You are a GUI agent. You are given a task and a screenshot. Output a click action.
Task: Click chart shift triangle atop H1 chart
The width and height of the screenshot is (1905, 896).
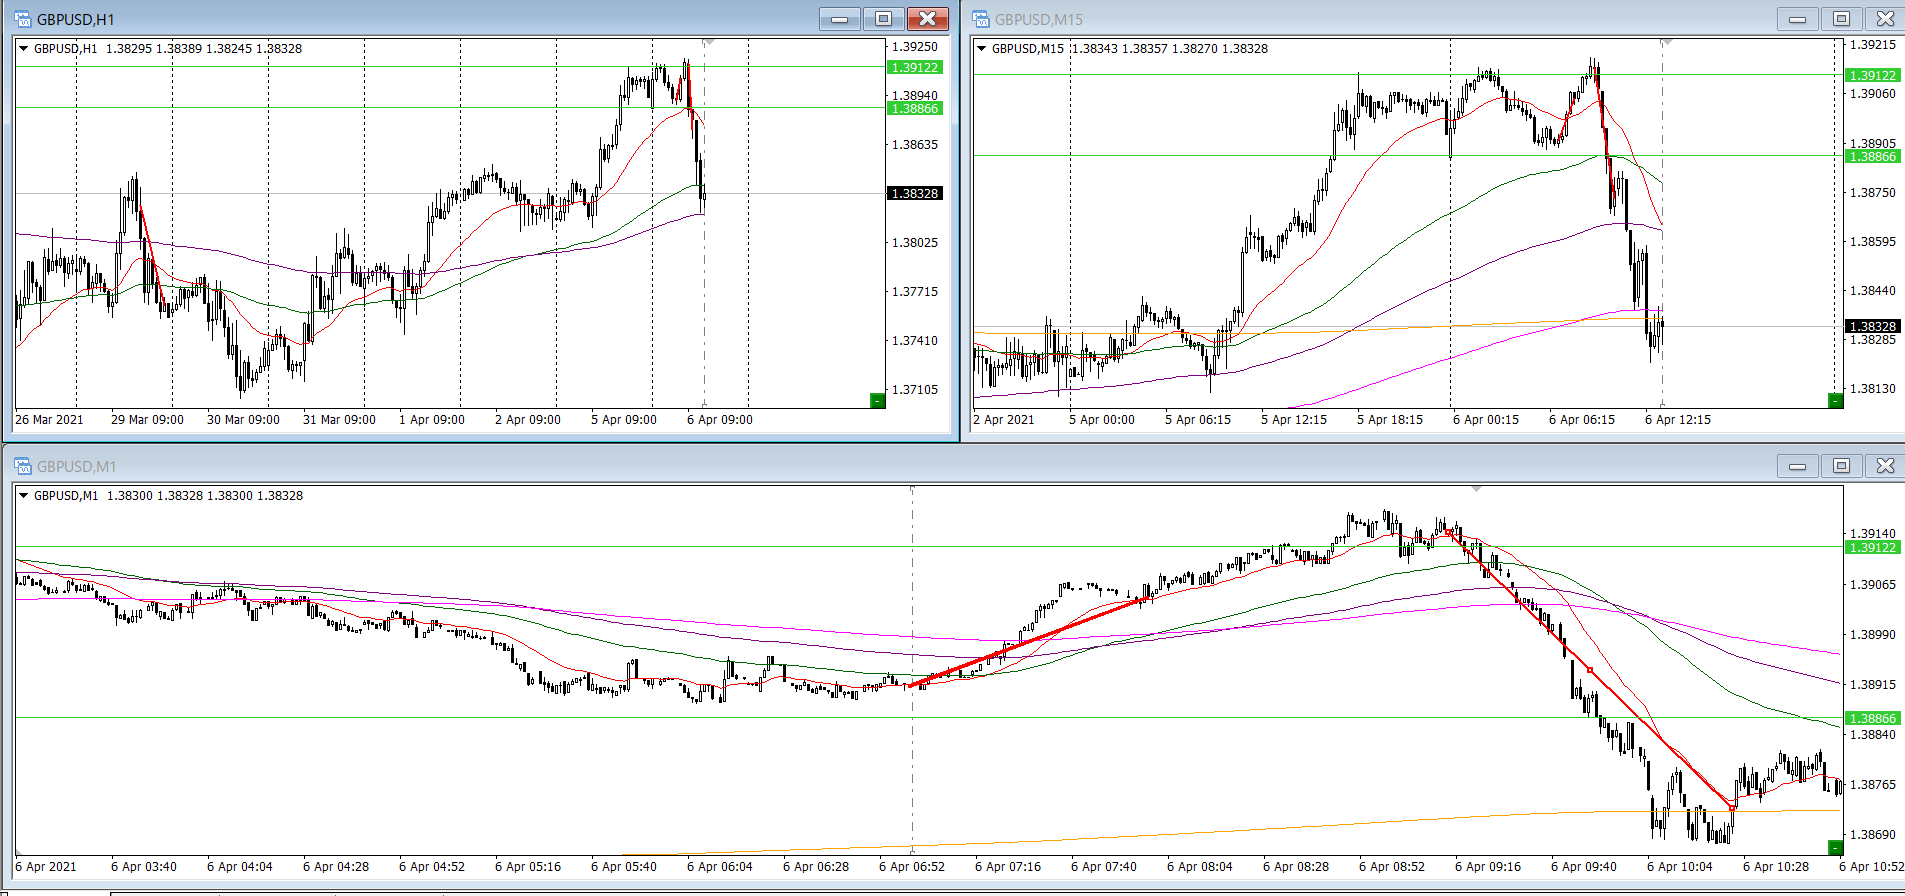[708, 42]
